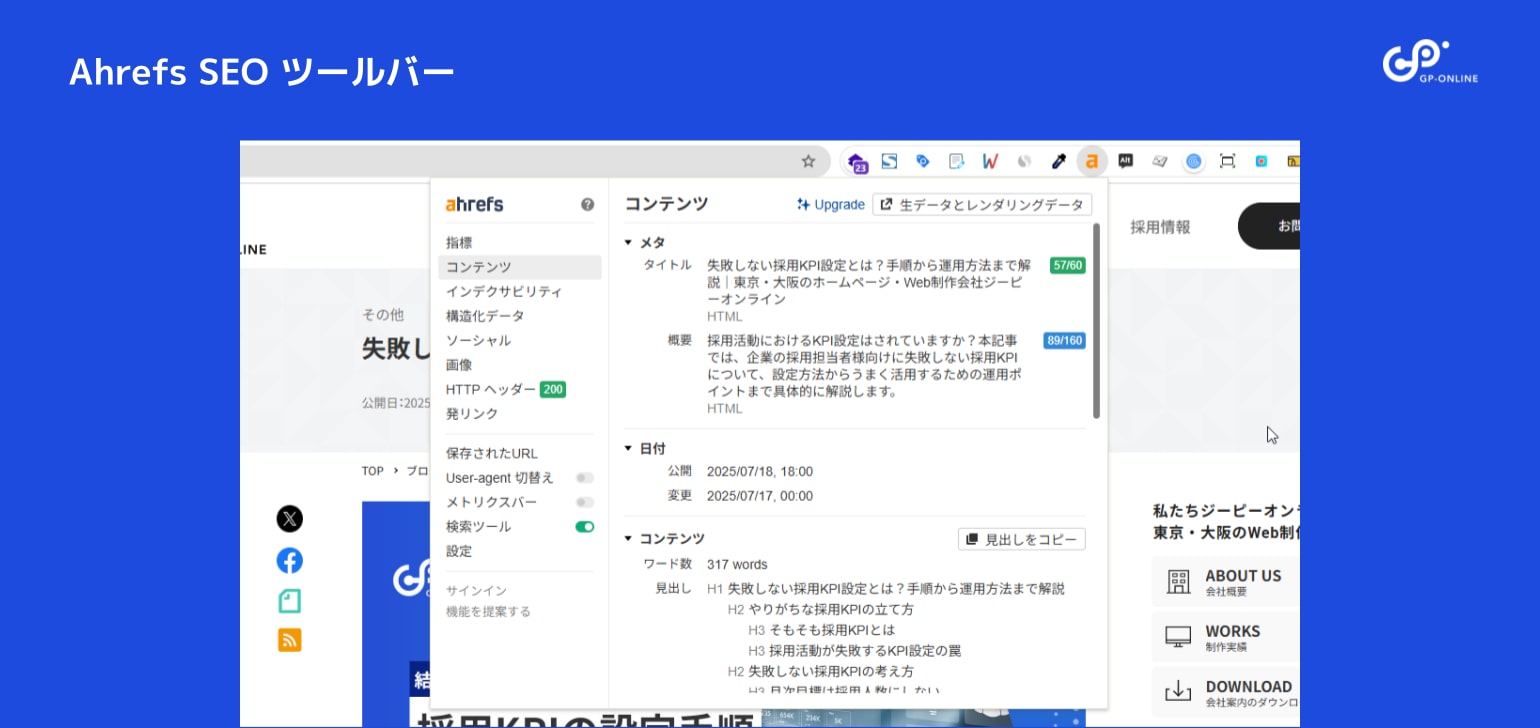1540x728 pixels.
Task: Click H2 失敗しない採用KPIの考え方 heading
Action: (820, 671)
